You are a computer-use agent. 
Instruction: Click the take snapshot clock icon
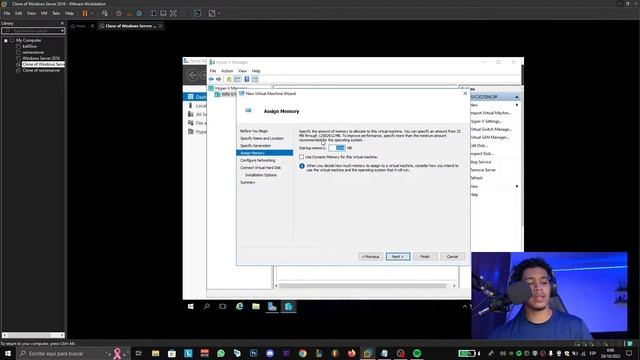(x=119, y=13)
